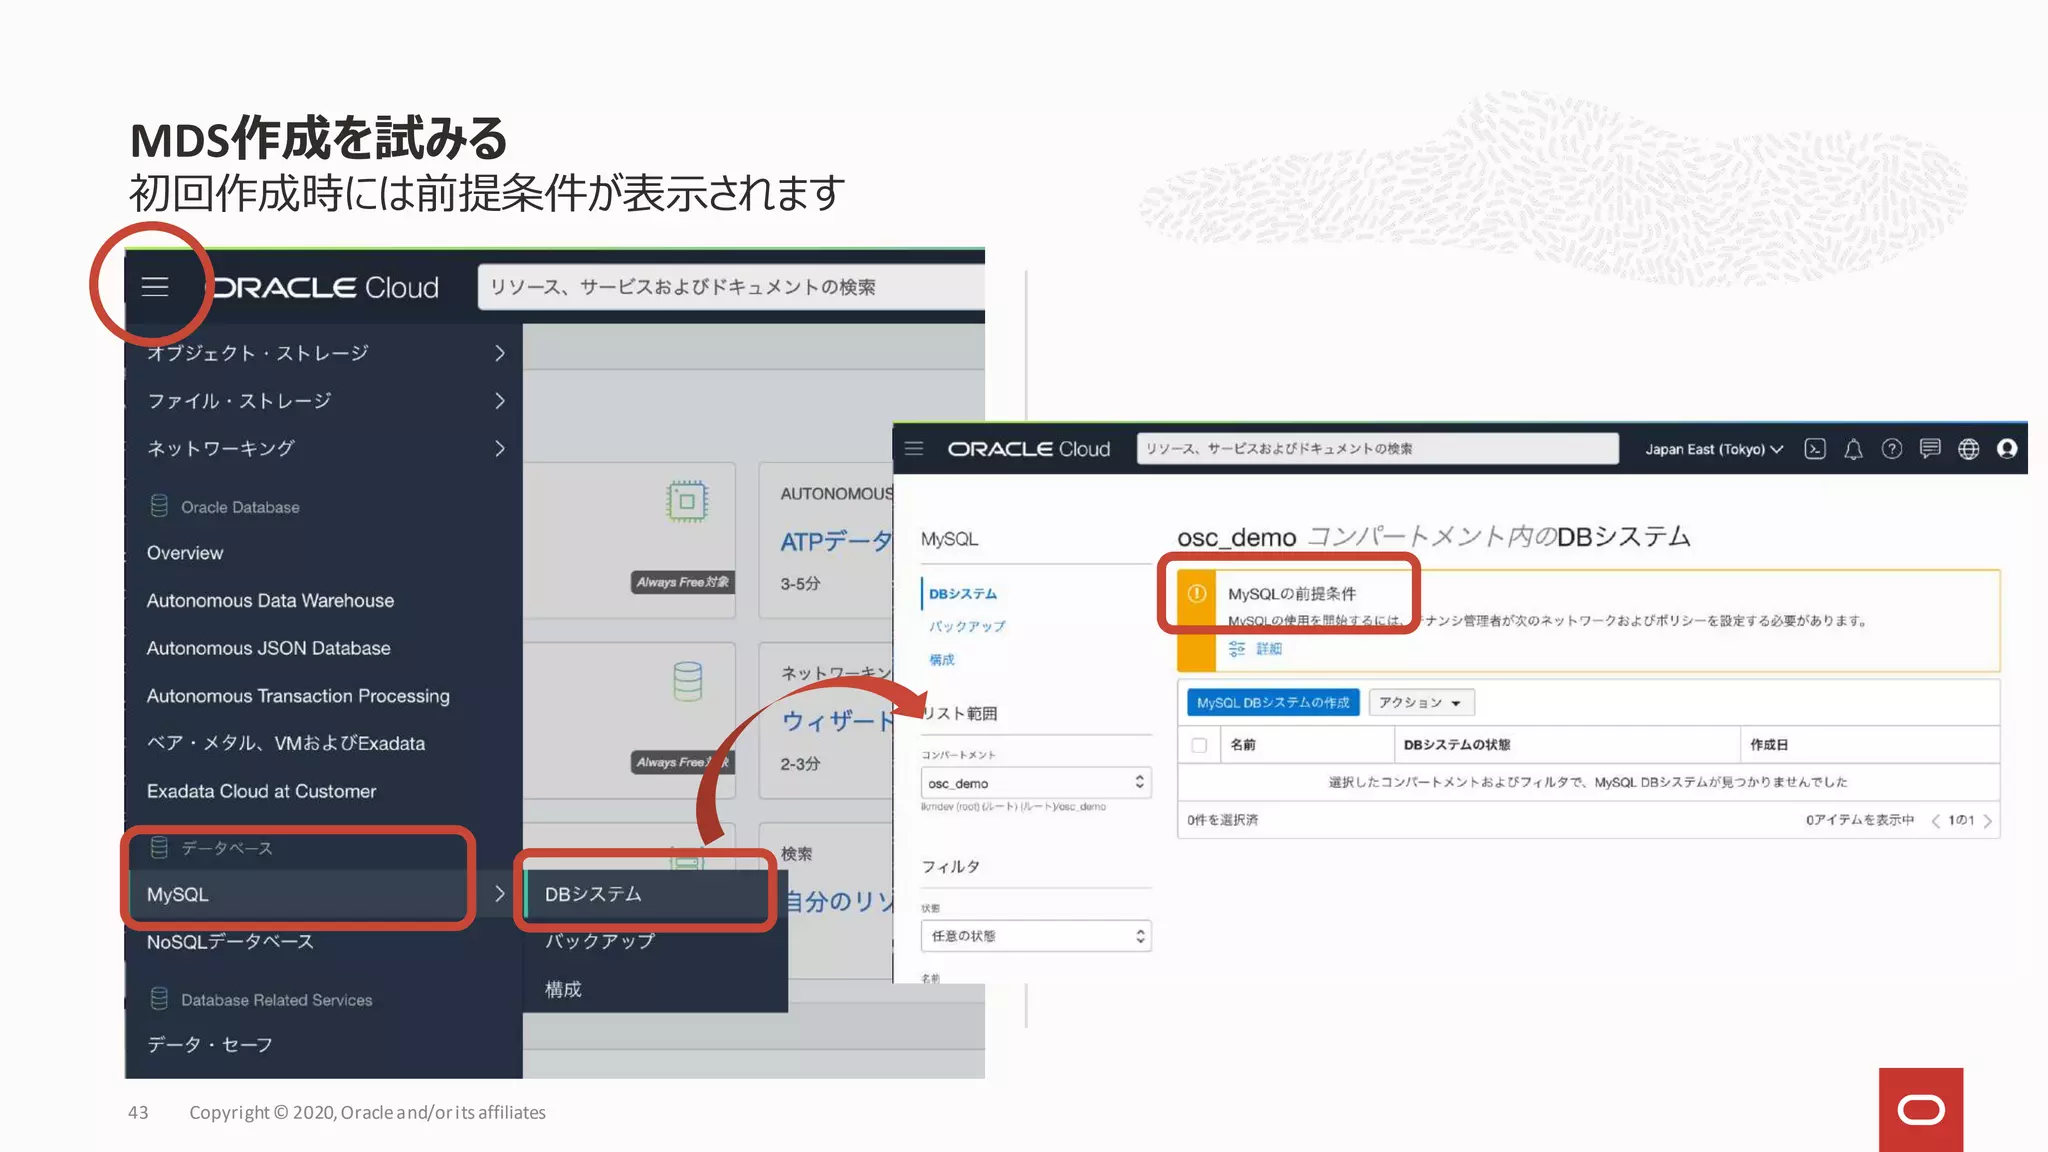Click the compute chip icon on Always Free card
Viewport: 2048px width, 1152px height.
click(687, 501)
